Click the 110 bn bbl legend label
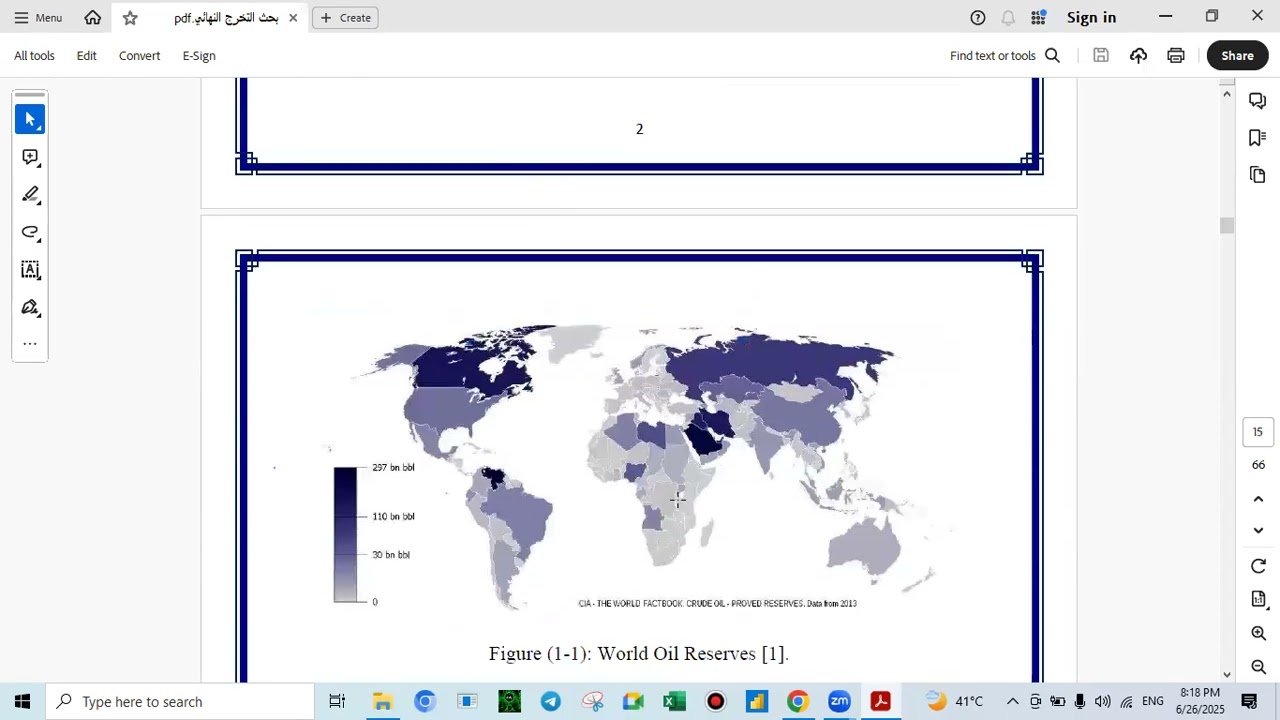The image size is (1280, 720). click(393, 517)
